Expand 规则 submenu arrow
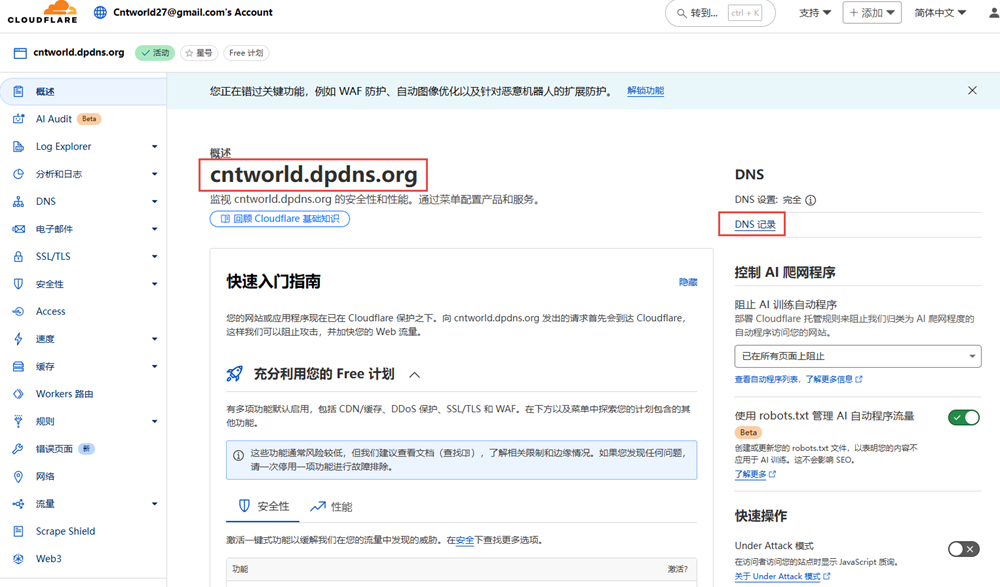 click(x=154, y=421)
